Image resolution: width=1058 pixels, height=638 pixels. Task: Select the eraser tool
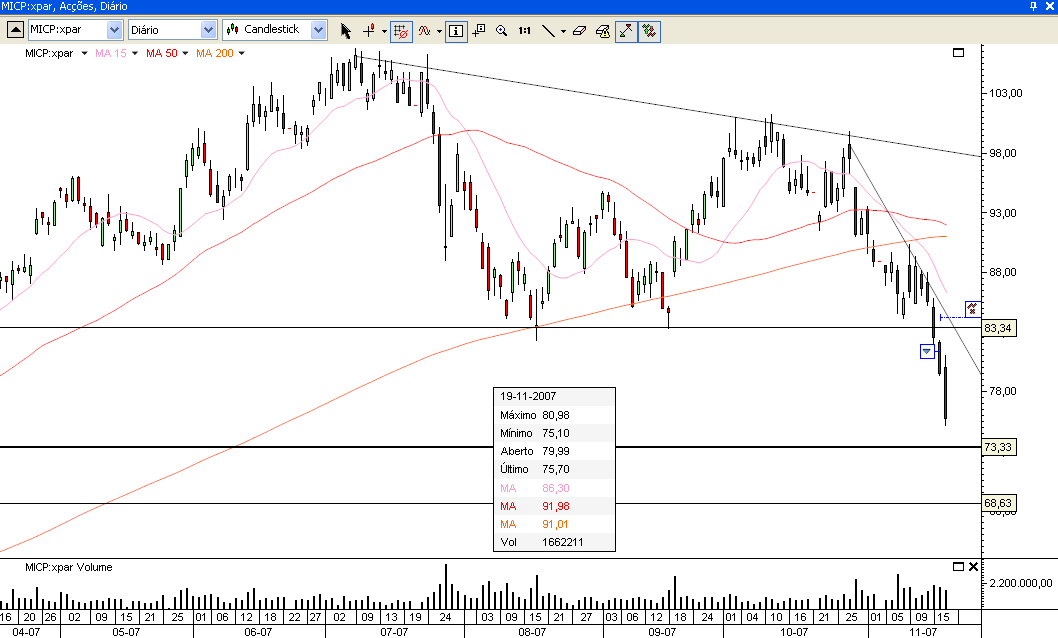[579, 31]
